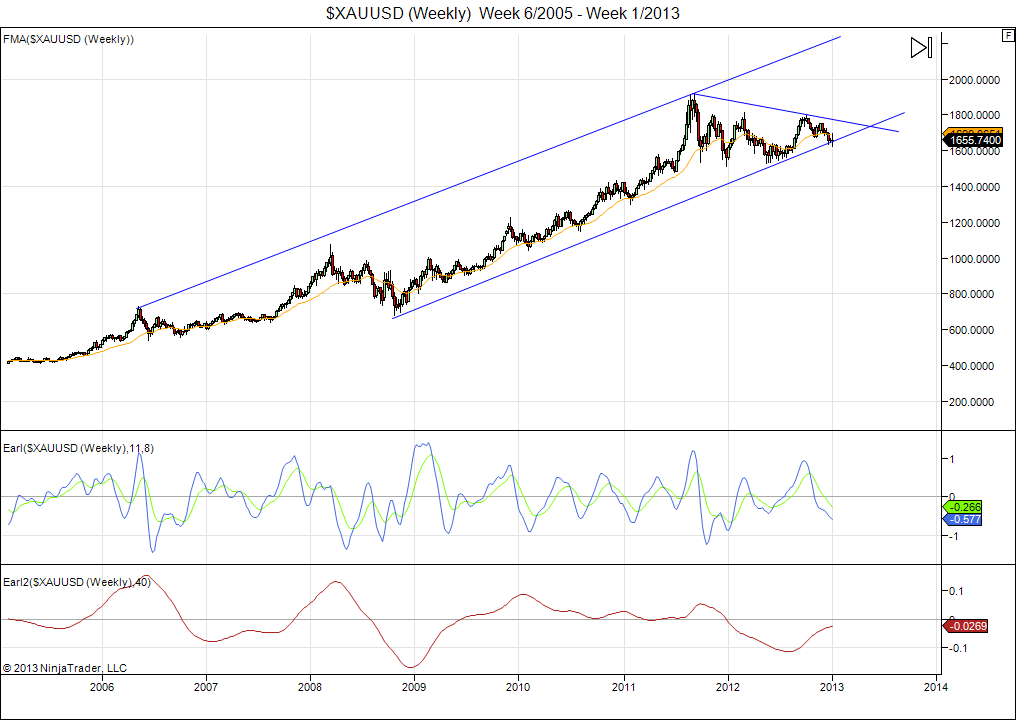Click the 2013 NinjaTrader, LLC copyright text
Viewport: 1016px width, 720px height.
pyautogui.click(x=65, y=667)
